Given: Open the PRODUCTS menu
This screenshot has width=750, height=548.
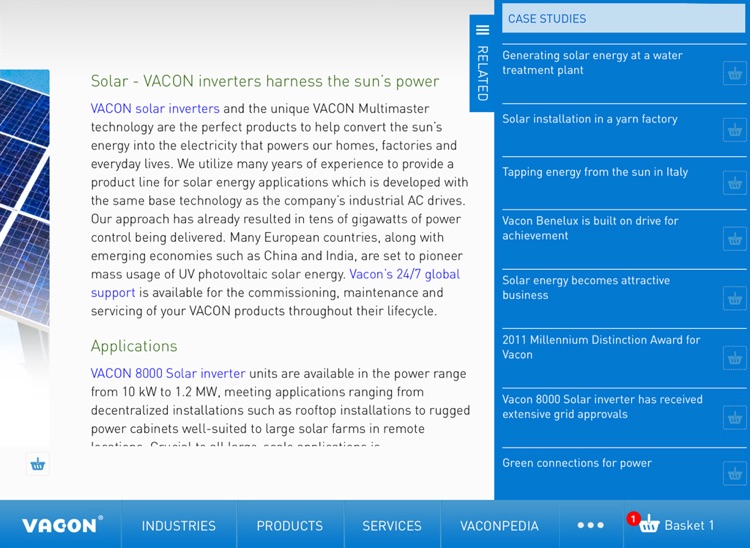Looking at the screenshot, I should (x=290, y=526).
